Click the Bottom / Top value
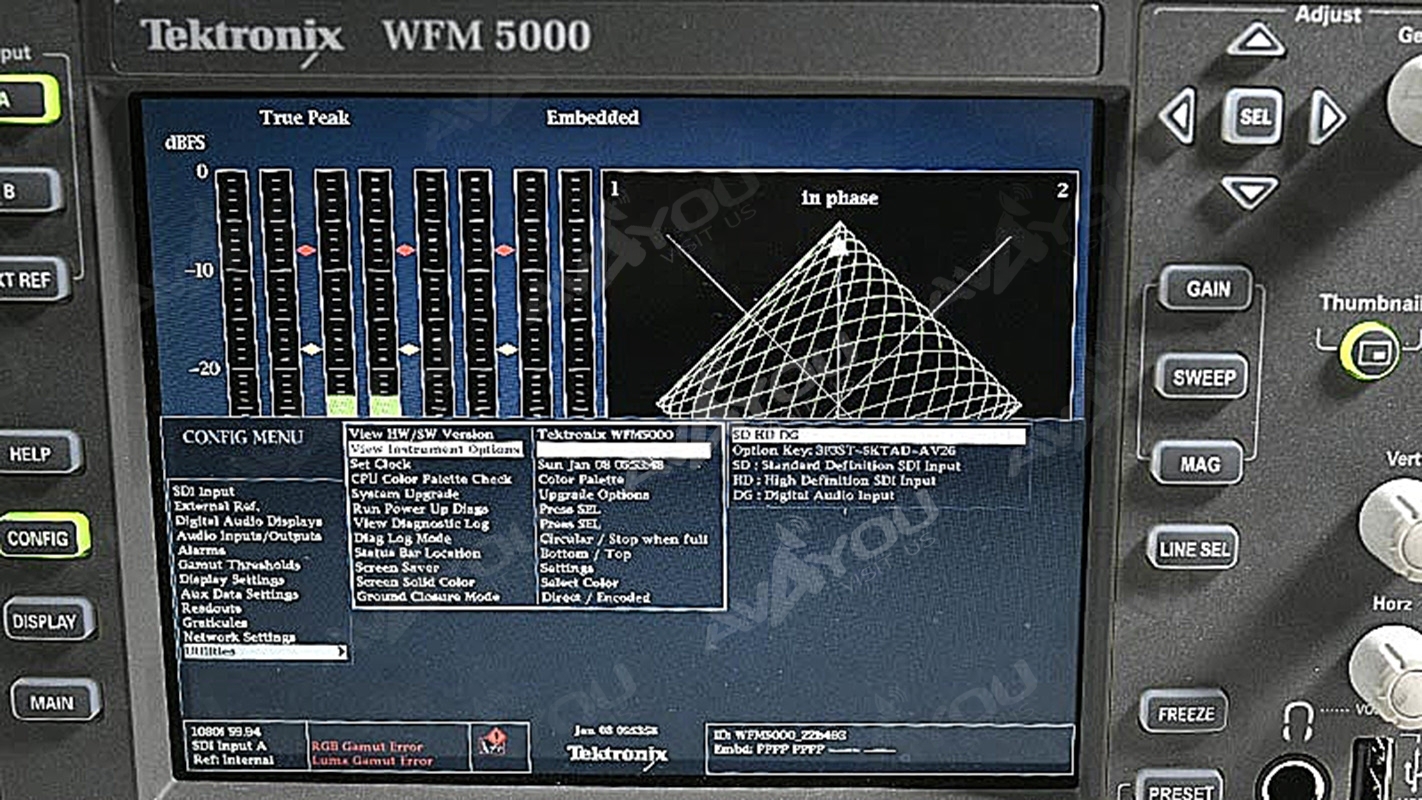1422x800 pixels. pos(585,553)
